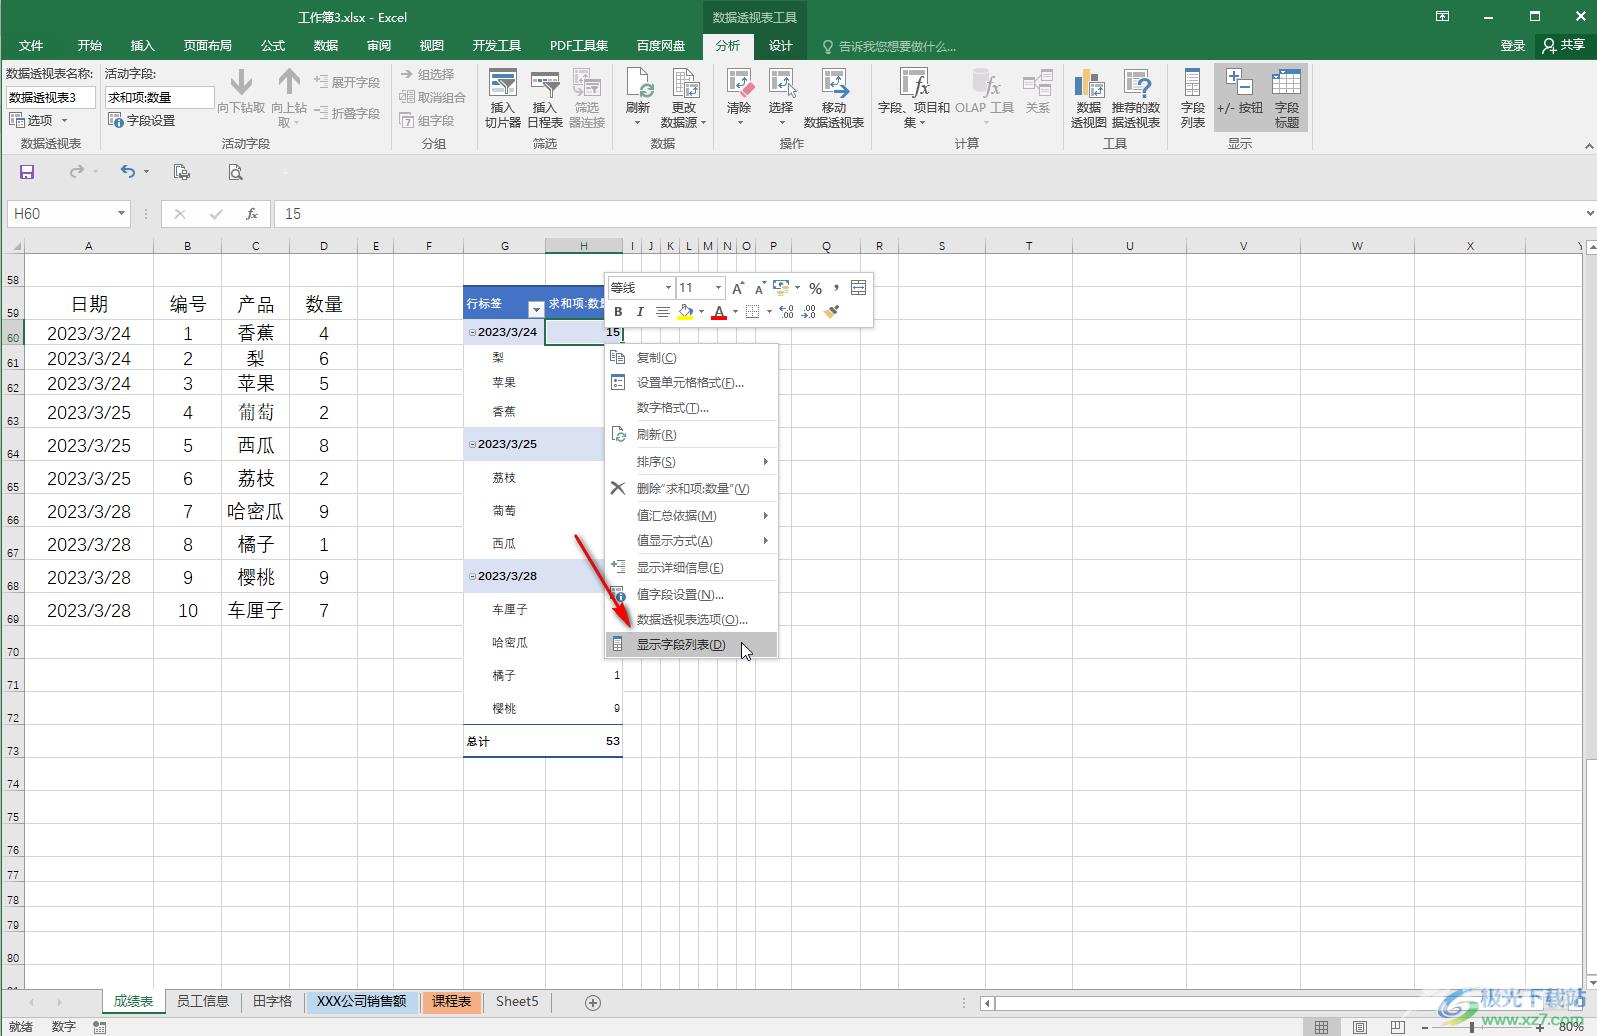The image size is (1597, 1036).
Task: Collapse the 2023/3/25 pivot group
Action: point(472,444)
